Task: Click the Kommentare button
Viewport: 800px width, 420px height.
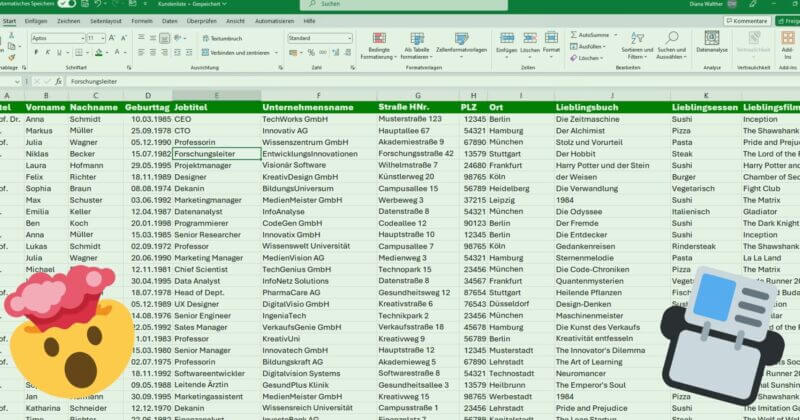Action: click(747, 21)
